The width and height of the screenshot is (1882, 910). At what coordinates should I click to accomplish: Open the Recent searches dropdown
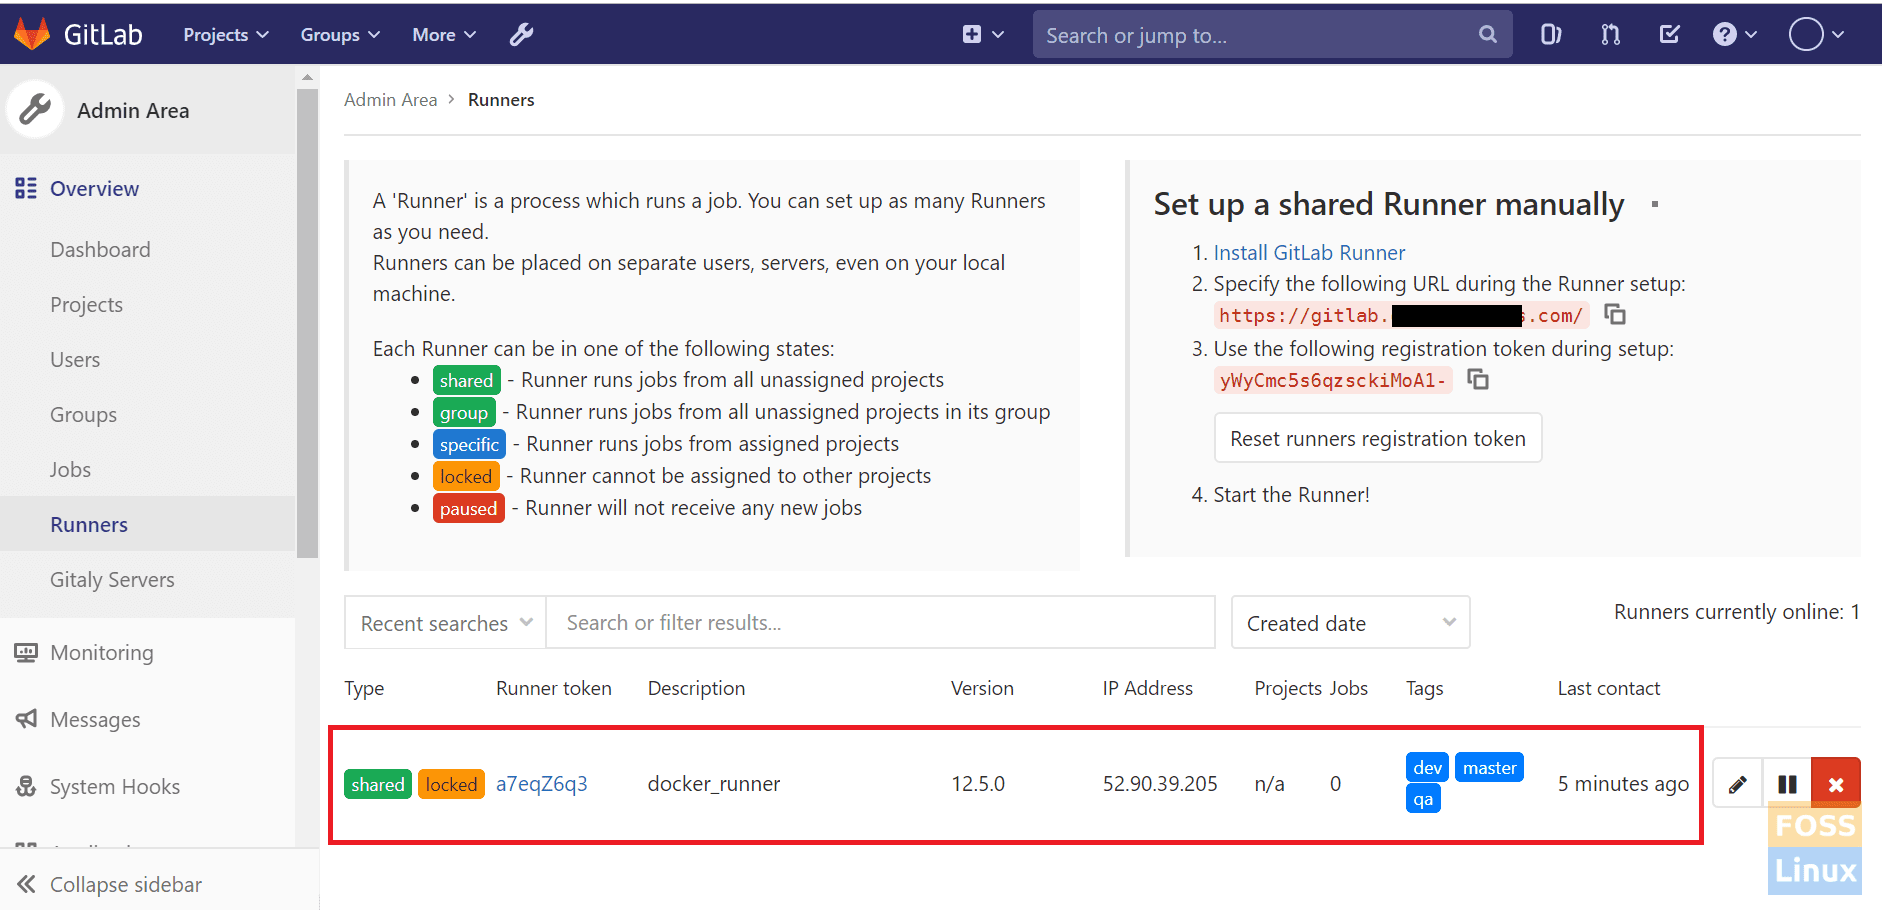pos(445,623)
